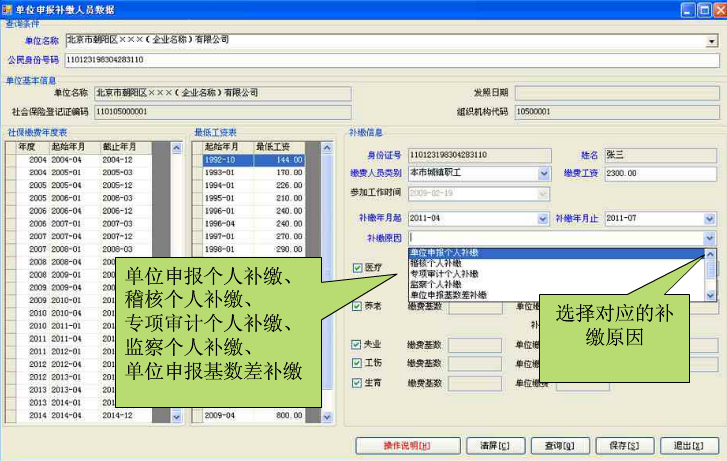Click the 姓名 field showing 张三
Screen dimensions: 727x461
click(x=661, y=155)
